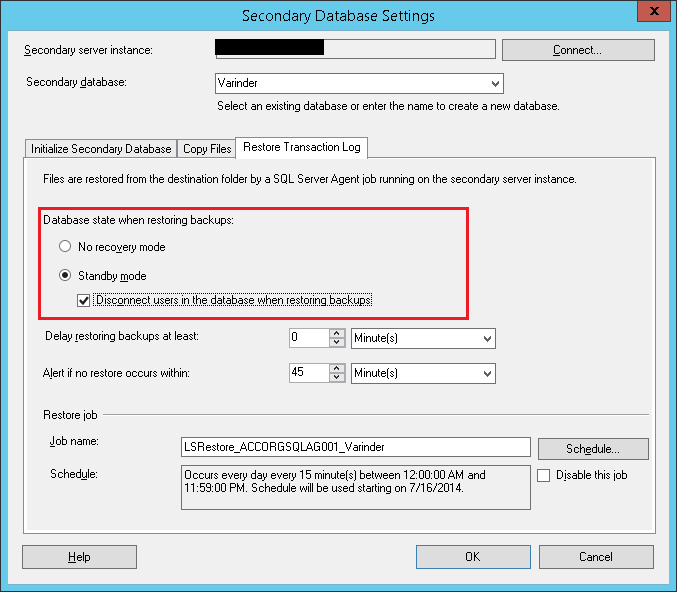Choose the Standby mode radio button
Screen dimensions: 677x592
[x=66, y=275]
